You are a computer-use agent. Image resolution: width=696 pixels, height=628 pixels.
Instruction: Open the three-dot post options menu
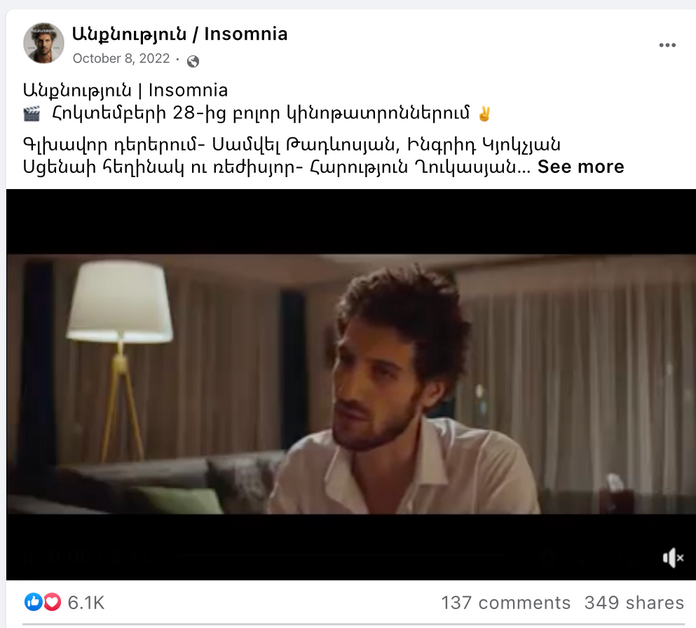tap(667, 45)
